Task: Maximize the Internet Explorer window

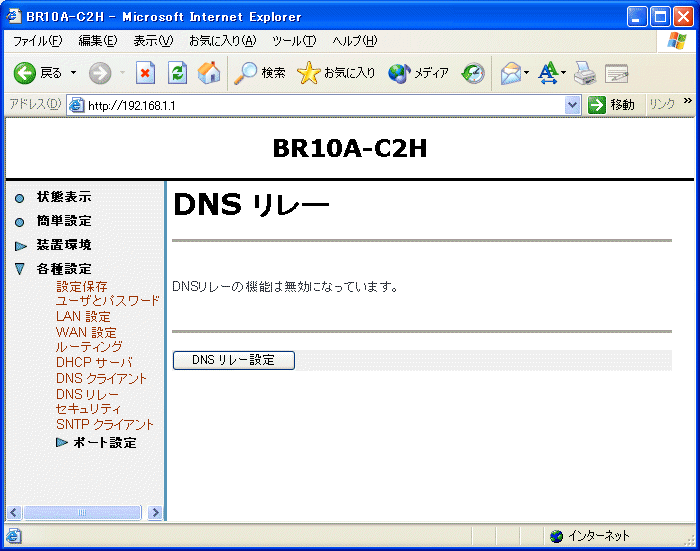Action: pyautogui.click(x=660, y=17)
